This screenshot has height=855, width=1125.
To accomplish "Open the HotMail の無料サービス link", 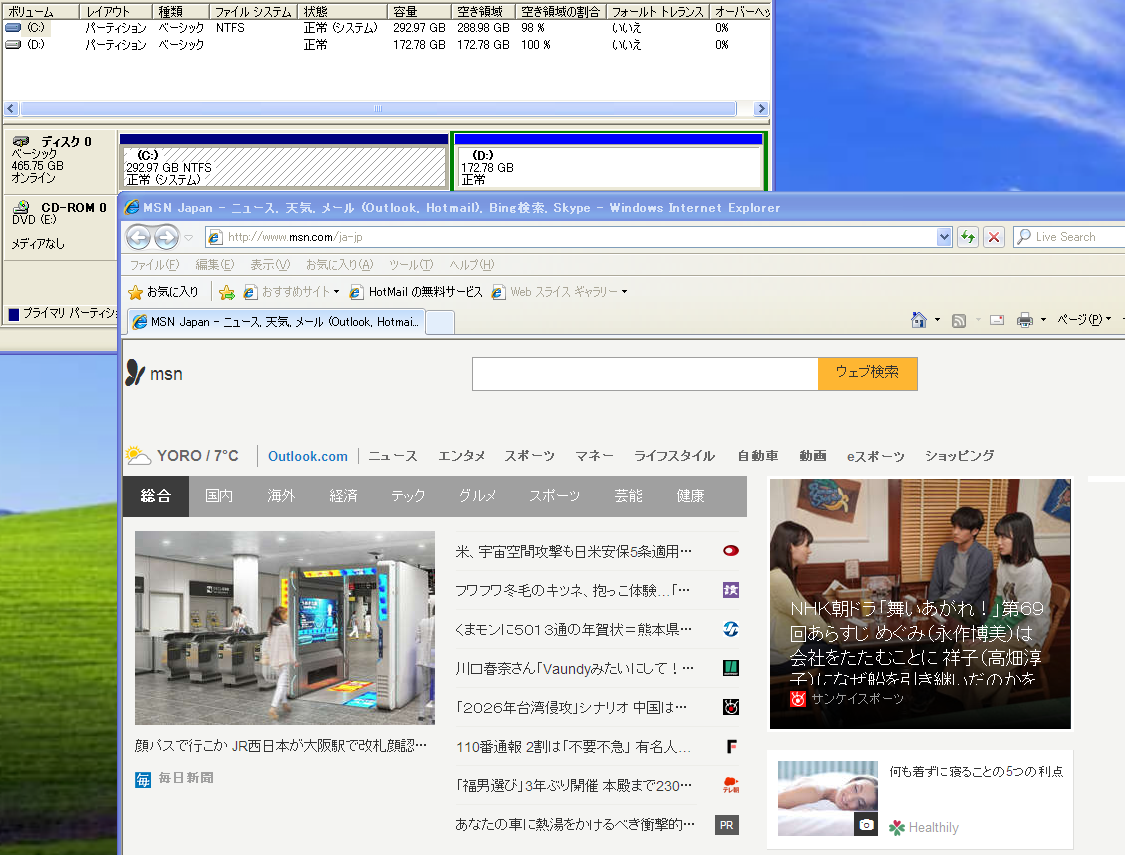I will [x=416, y=292].
